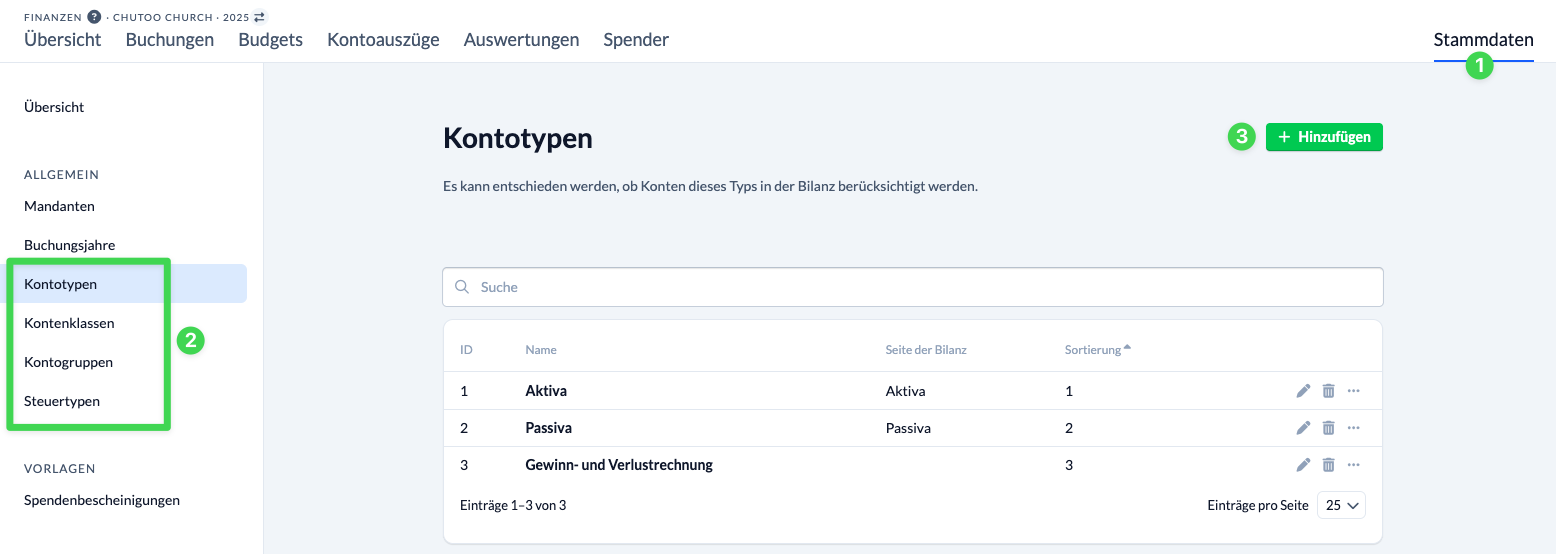Viewport: 1556px width, 554px height.
Task: Open the entries per page dropdown
Action: pyautogui.click(x=1341, y=506)
